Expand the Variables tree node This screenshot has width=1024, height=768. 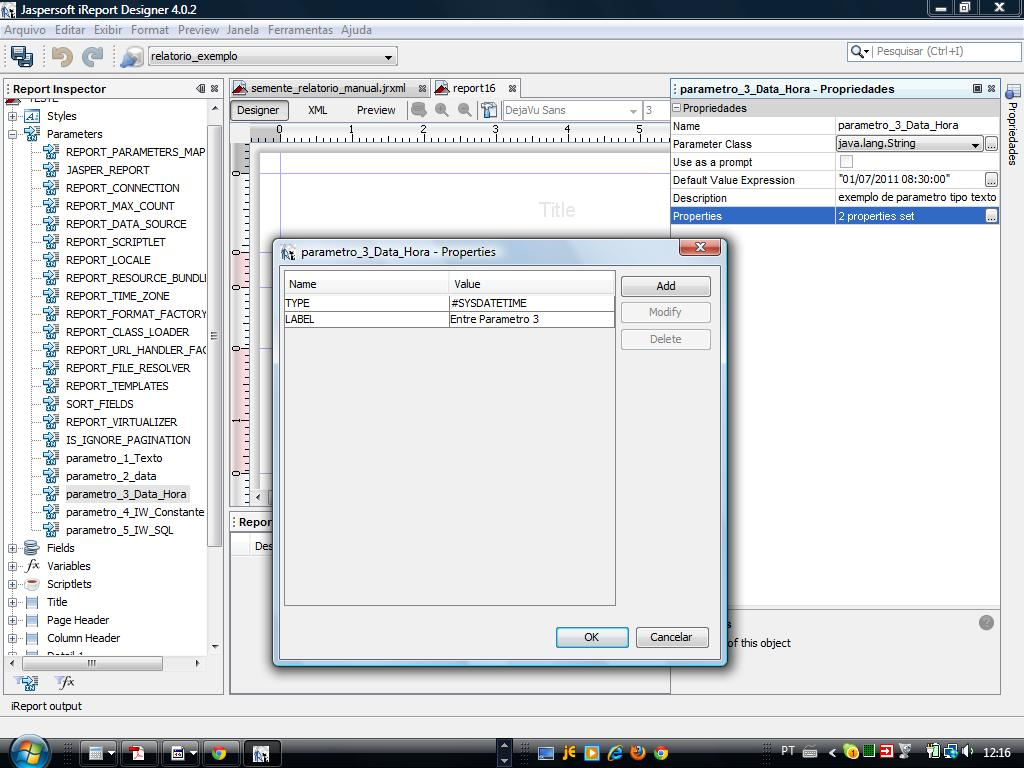[x=12, y=566]
